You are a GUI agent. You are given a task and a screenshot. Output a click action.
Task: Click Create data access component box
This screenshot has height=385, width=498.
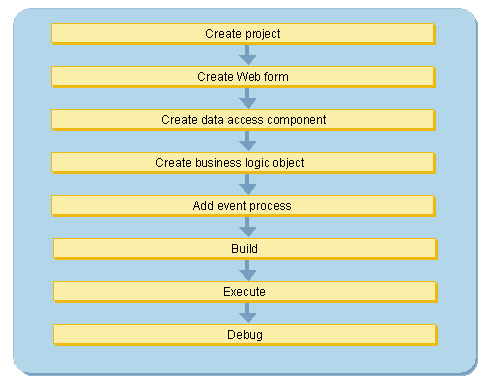point(243,119)
